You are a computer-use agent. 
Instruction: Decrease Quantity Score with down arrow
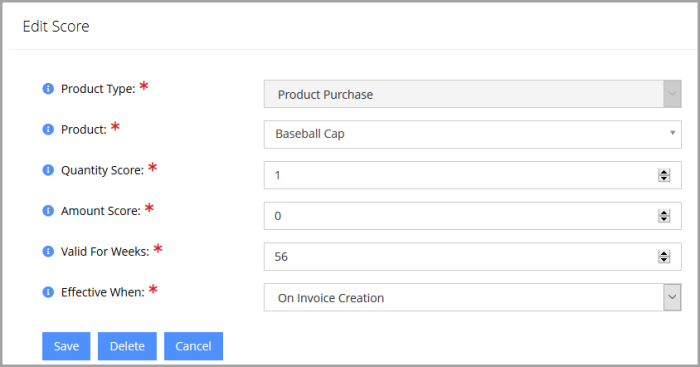pyautogui.click(x=664, y=178)
